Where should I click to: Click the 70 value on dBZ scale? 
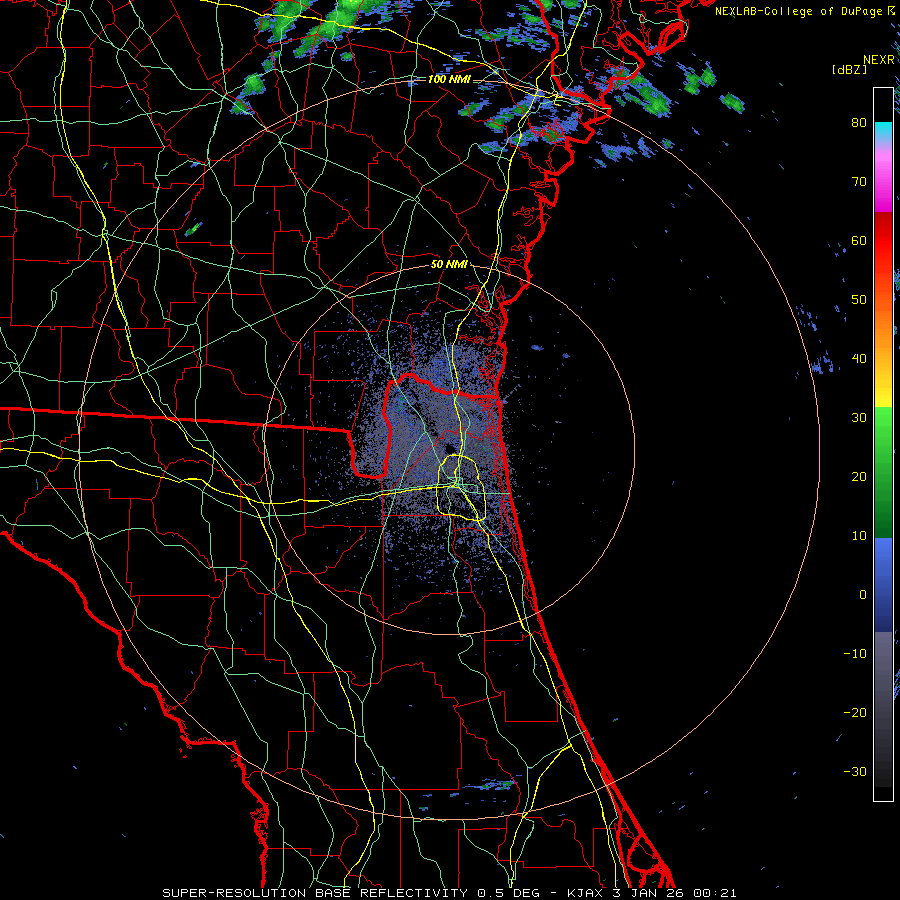point(859,181)
